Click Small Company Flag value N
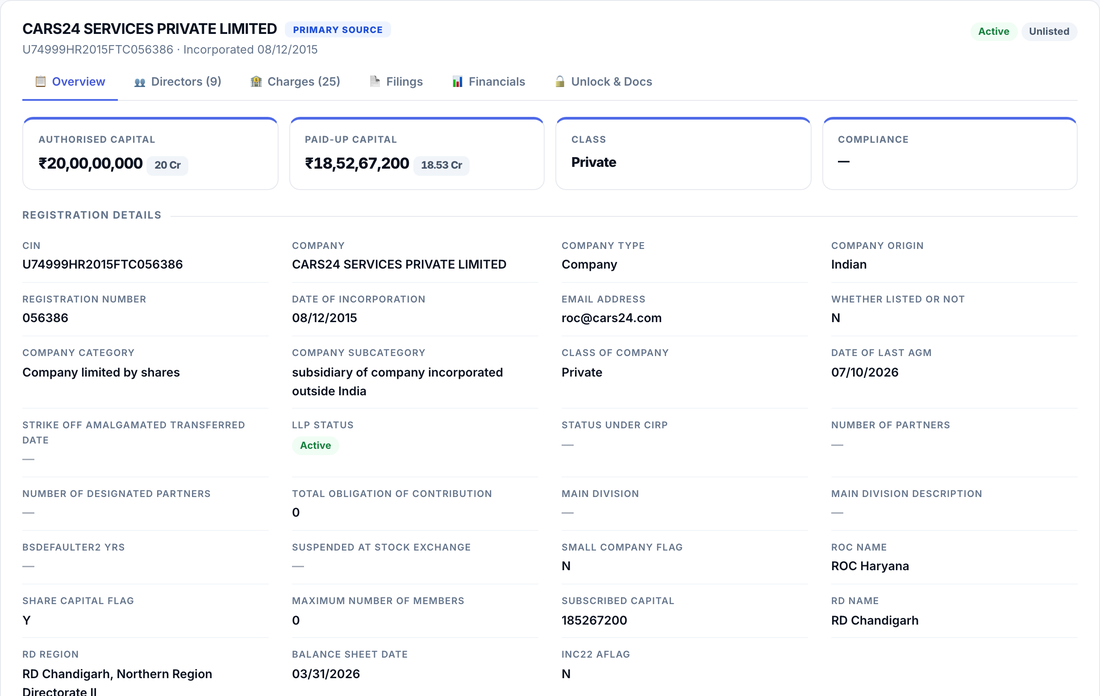Image resolution: width=1100 pixels, height=696 pixels. [x=566, y=566]
